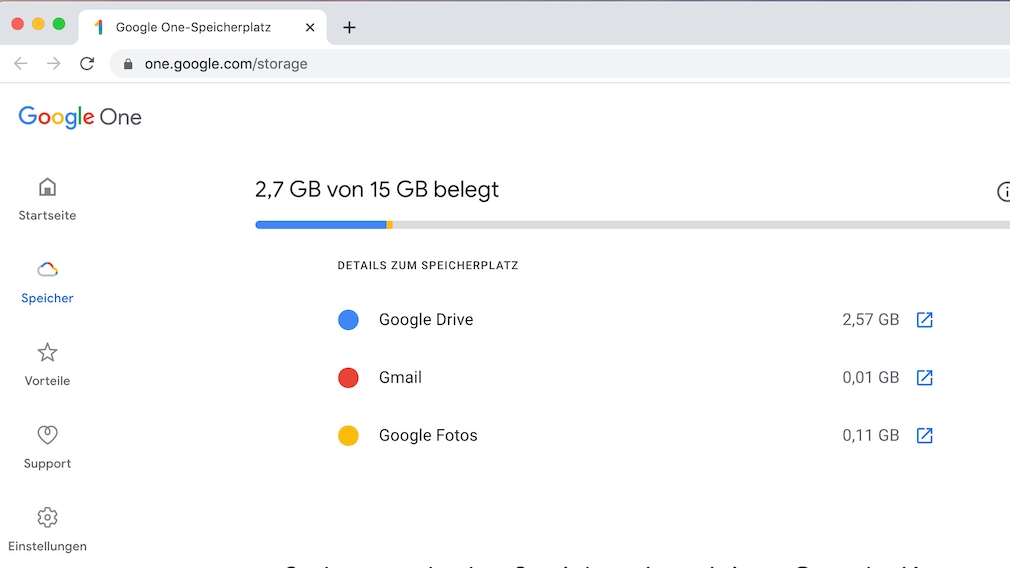Image resolution: width=1010 pixels, height=568 pixels.
Task: Open the Startseite home icon
Action: [47, 187]
